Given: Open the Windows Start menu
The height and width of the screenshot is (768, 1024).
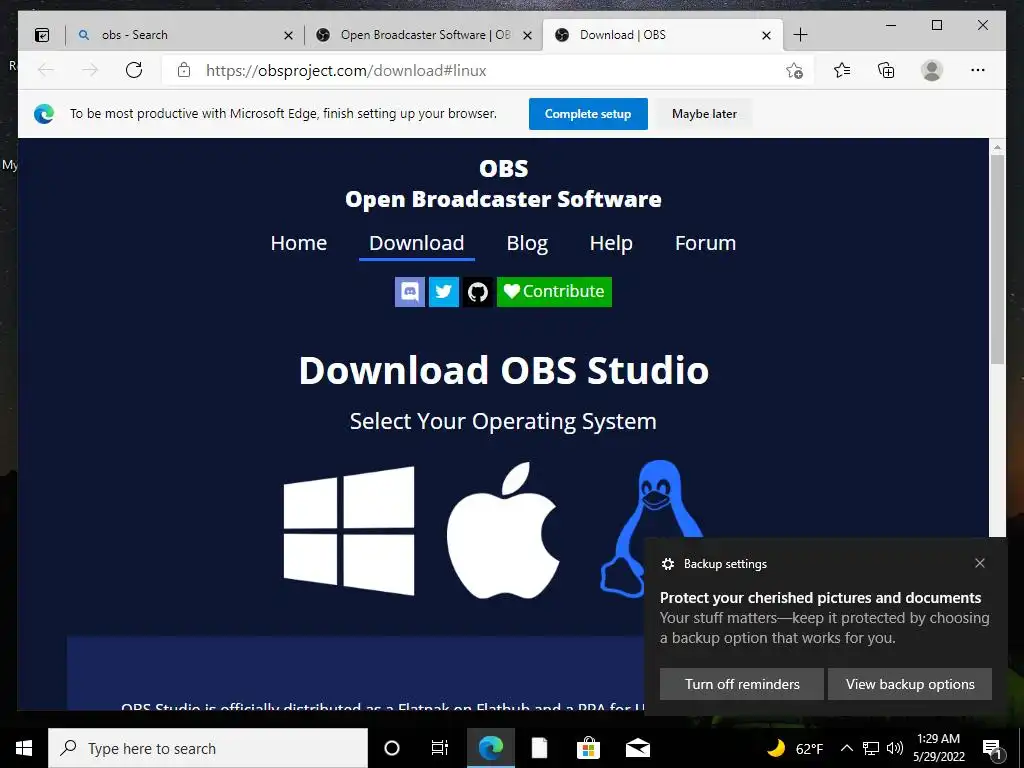Looking at the screenshot, I should tap(24, 748).
